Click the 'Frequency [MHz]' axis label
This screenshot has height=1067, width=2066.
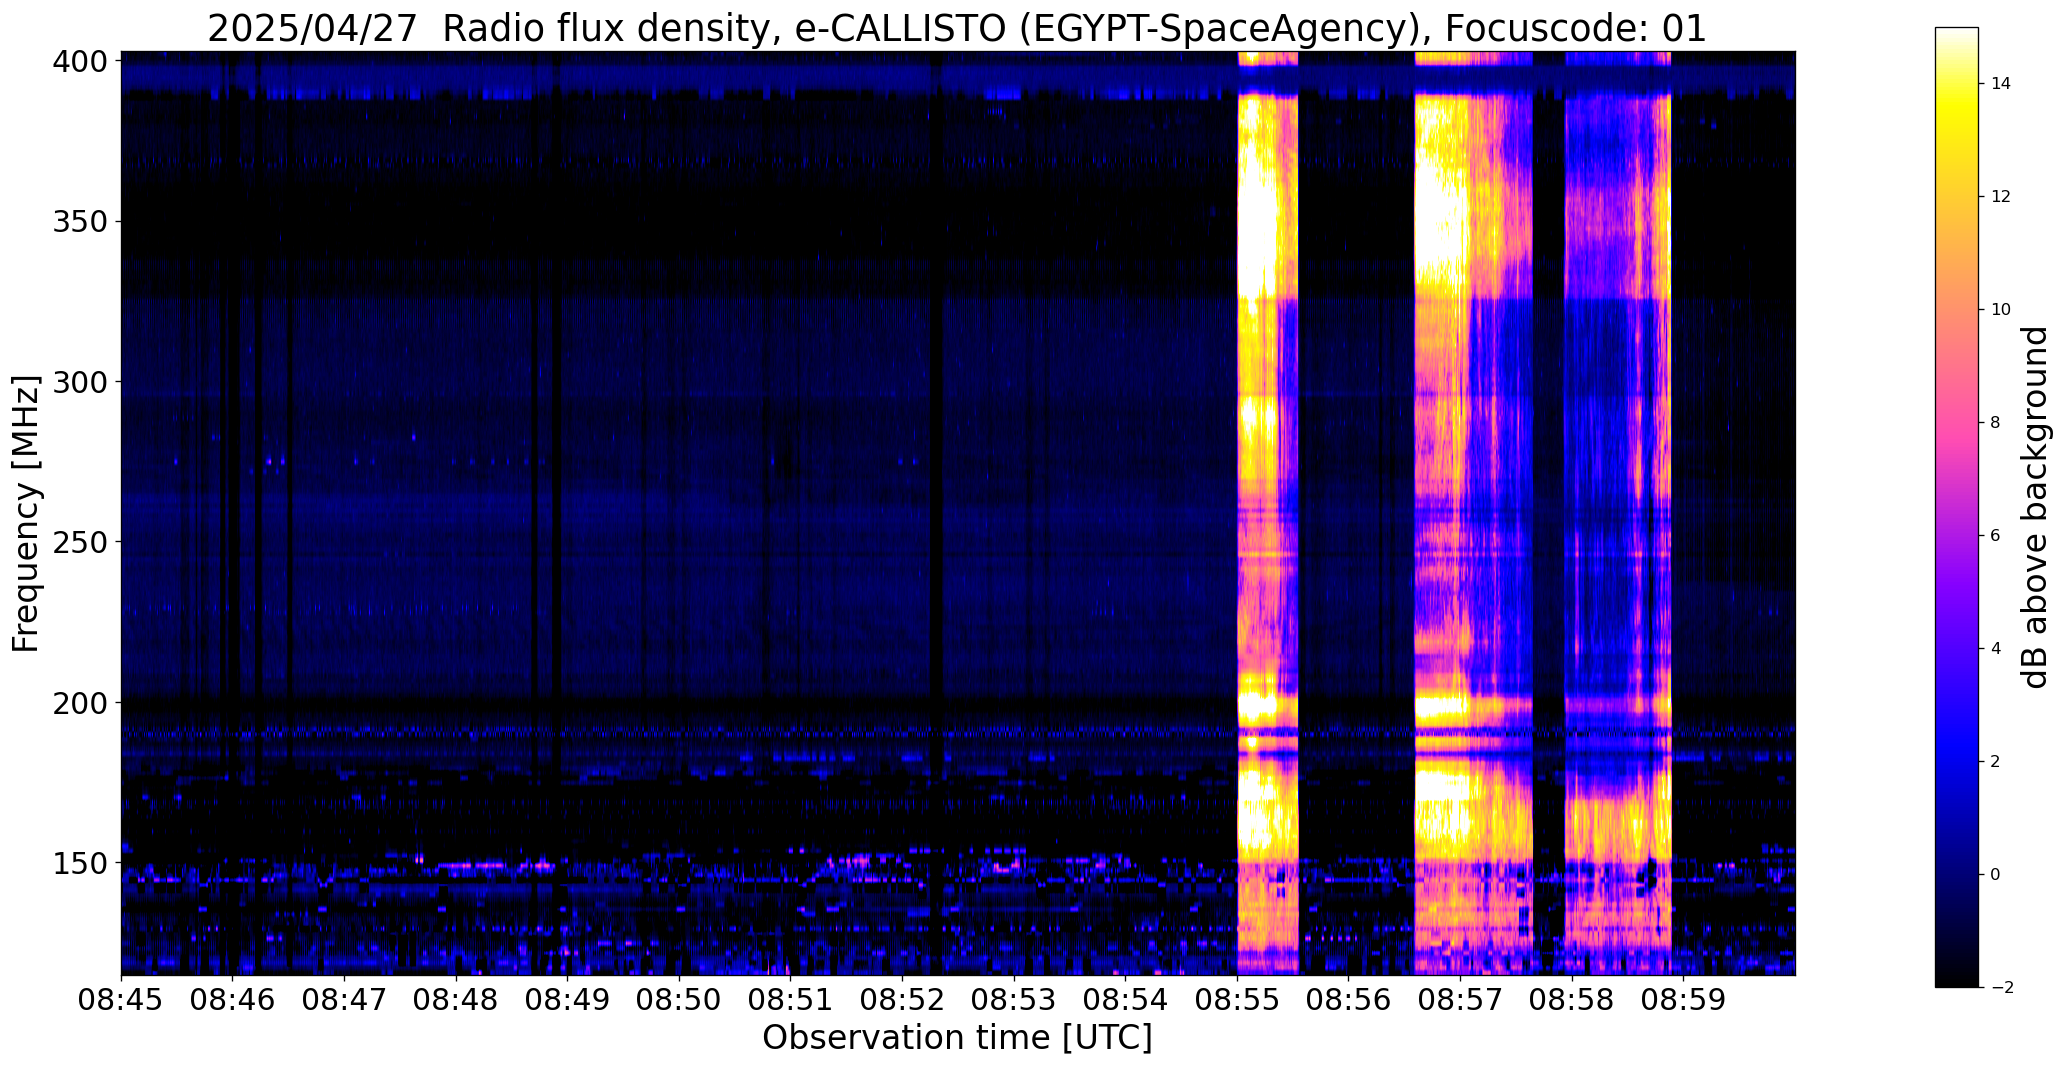[26, 514]
